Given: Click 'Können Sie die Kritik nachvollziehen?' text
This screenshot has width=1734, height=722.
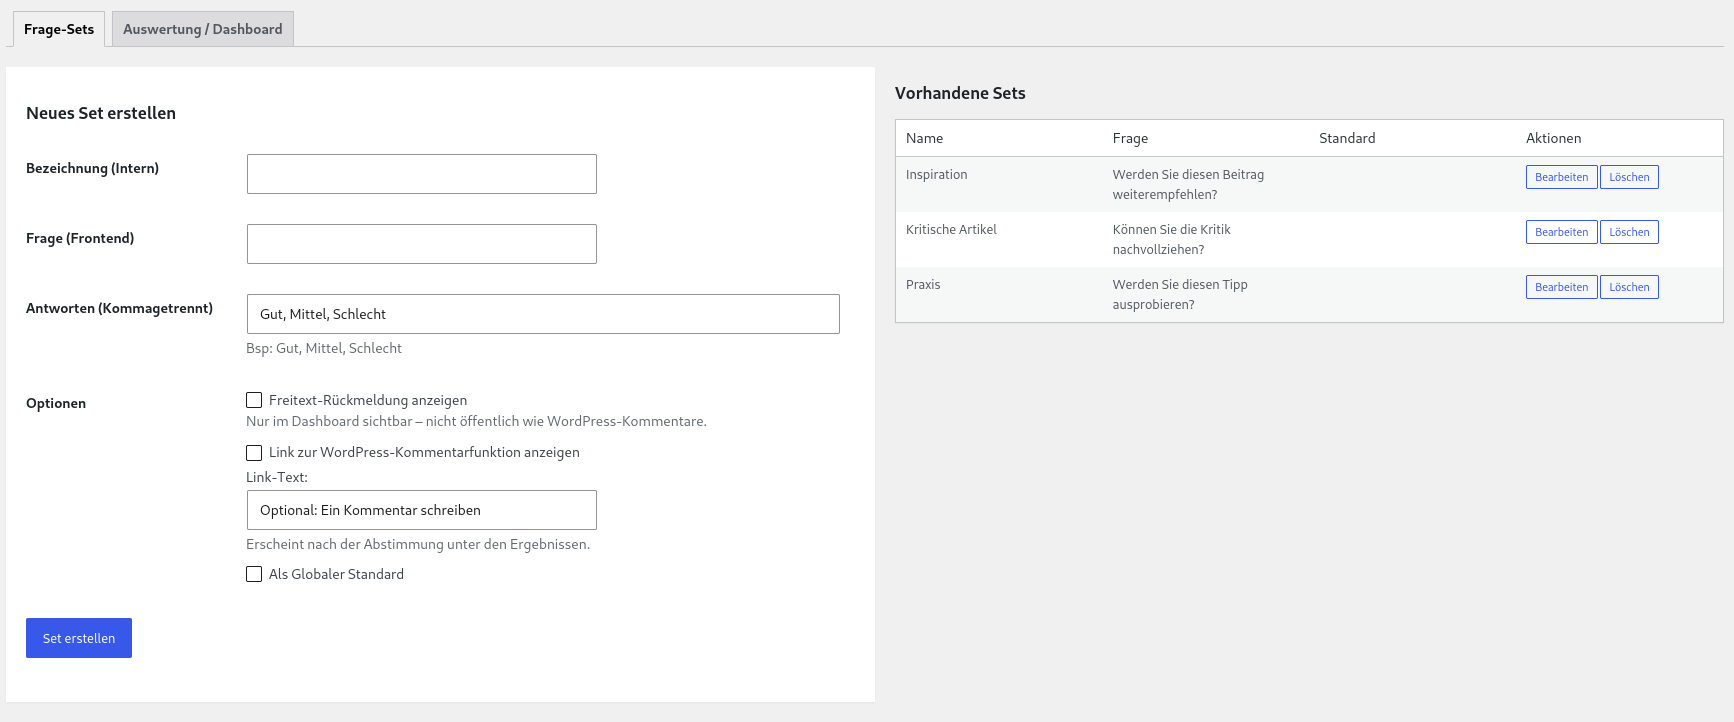Looking at the screenshot, I should (x=1171, y=240).
